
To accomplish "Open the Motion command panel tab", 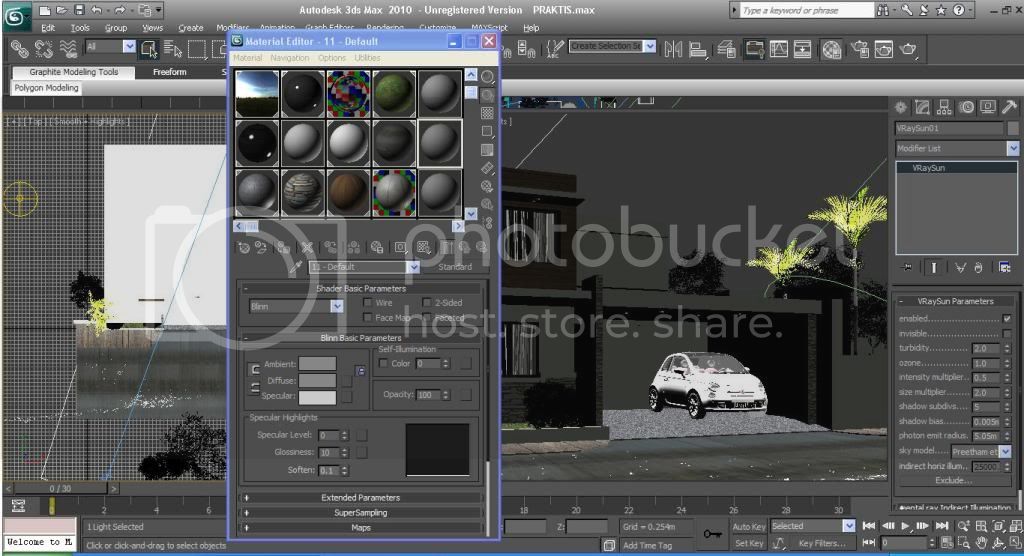I will coord(966,107).
